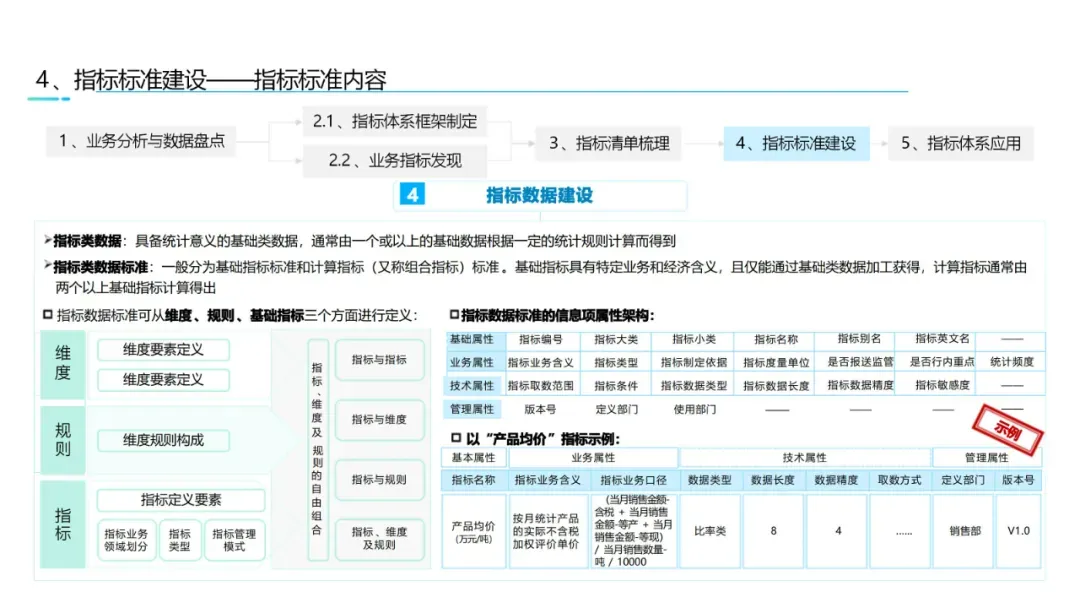1080x608 pixels.
Task: Click the '指标业务口径' column header
Action: pyautogui.click(x=633, y=480)
